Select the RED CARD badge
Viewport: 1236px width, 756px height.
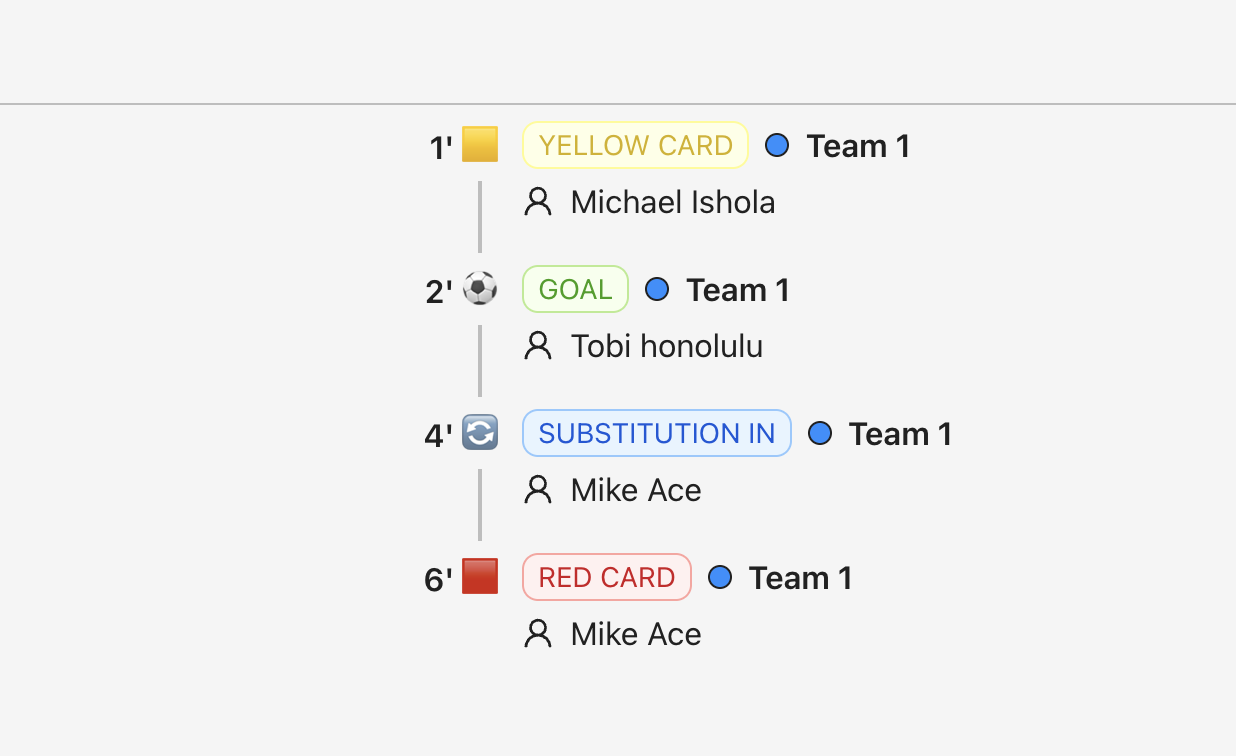[x=606, y=578]
